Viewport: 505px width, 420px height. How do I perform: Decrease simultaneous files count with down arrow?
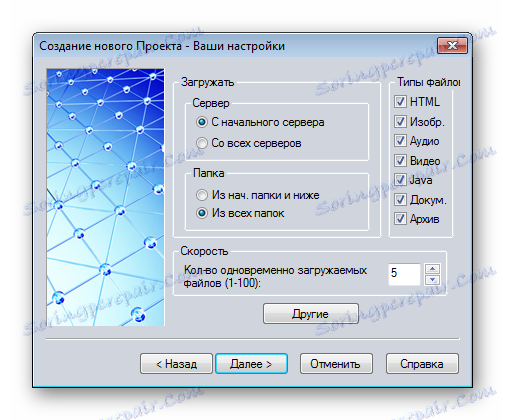click(x=432, y=280)
